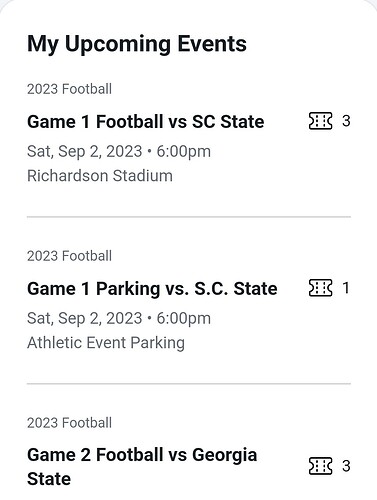Click 2023 Football label above Georgia State game
The width and height of the screenshot is (377, 500).
click(x=69, y=423)
